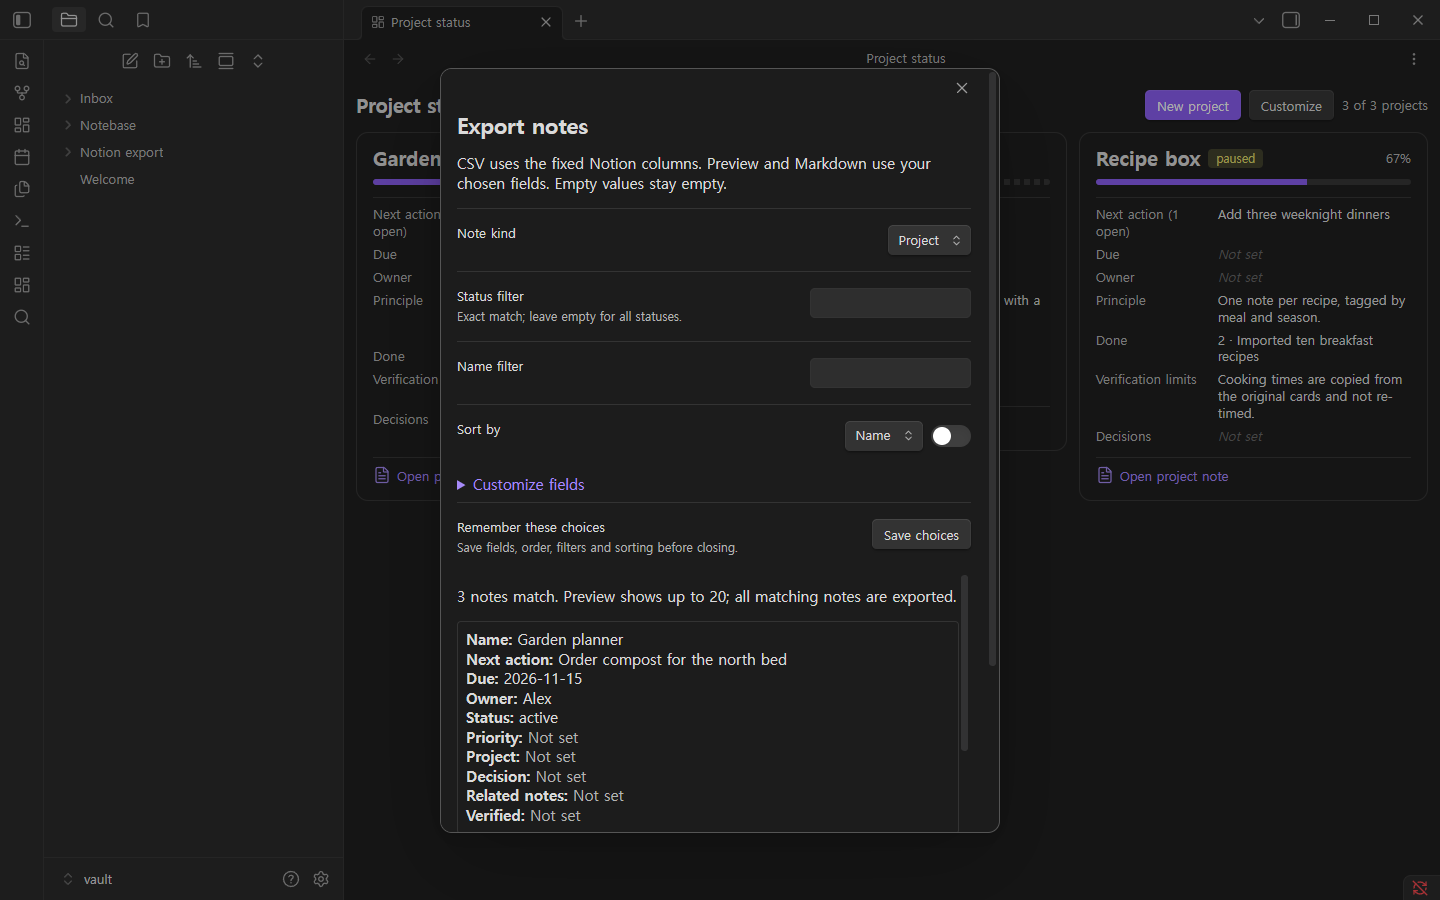Image resolution: width=1440 pixels, height=900 pixels.
Task: Toggle the right sidebar icon
Action: (1291, 20)
